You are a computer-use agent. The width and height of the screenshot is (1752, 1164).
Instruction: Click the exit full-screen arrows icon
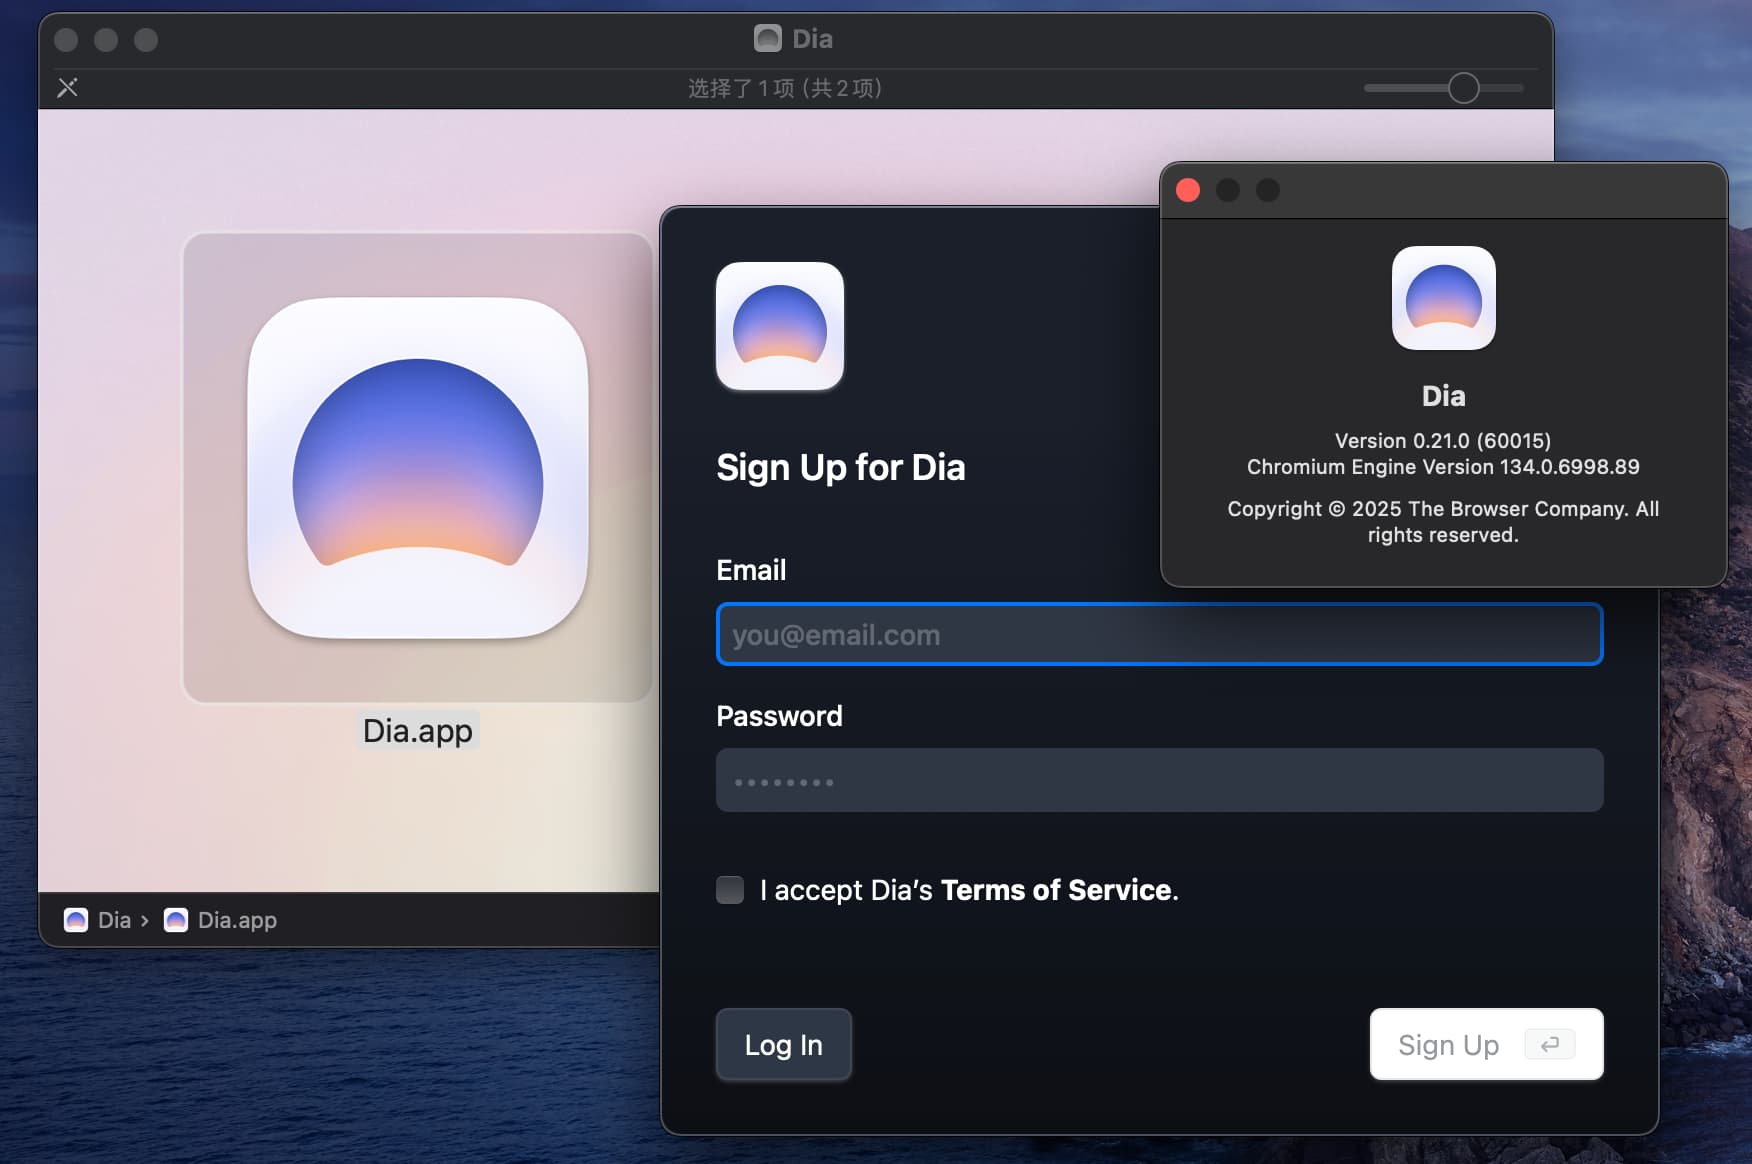tap(68, 88)
